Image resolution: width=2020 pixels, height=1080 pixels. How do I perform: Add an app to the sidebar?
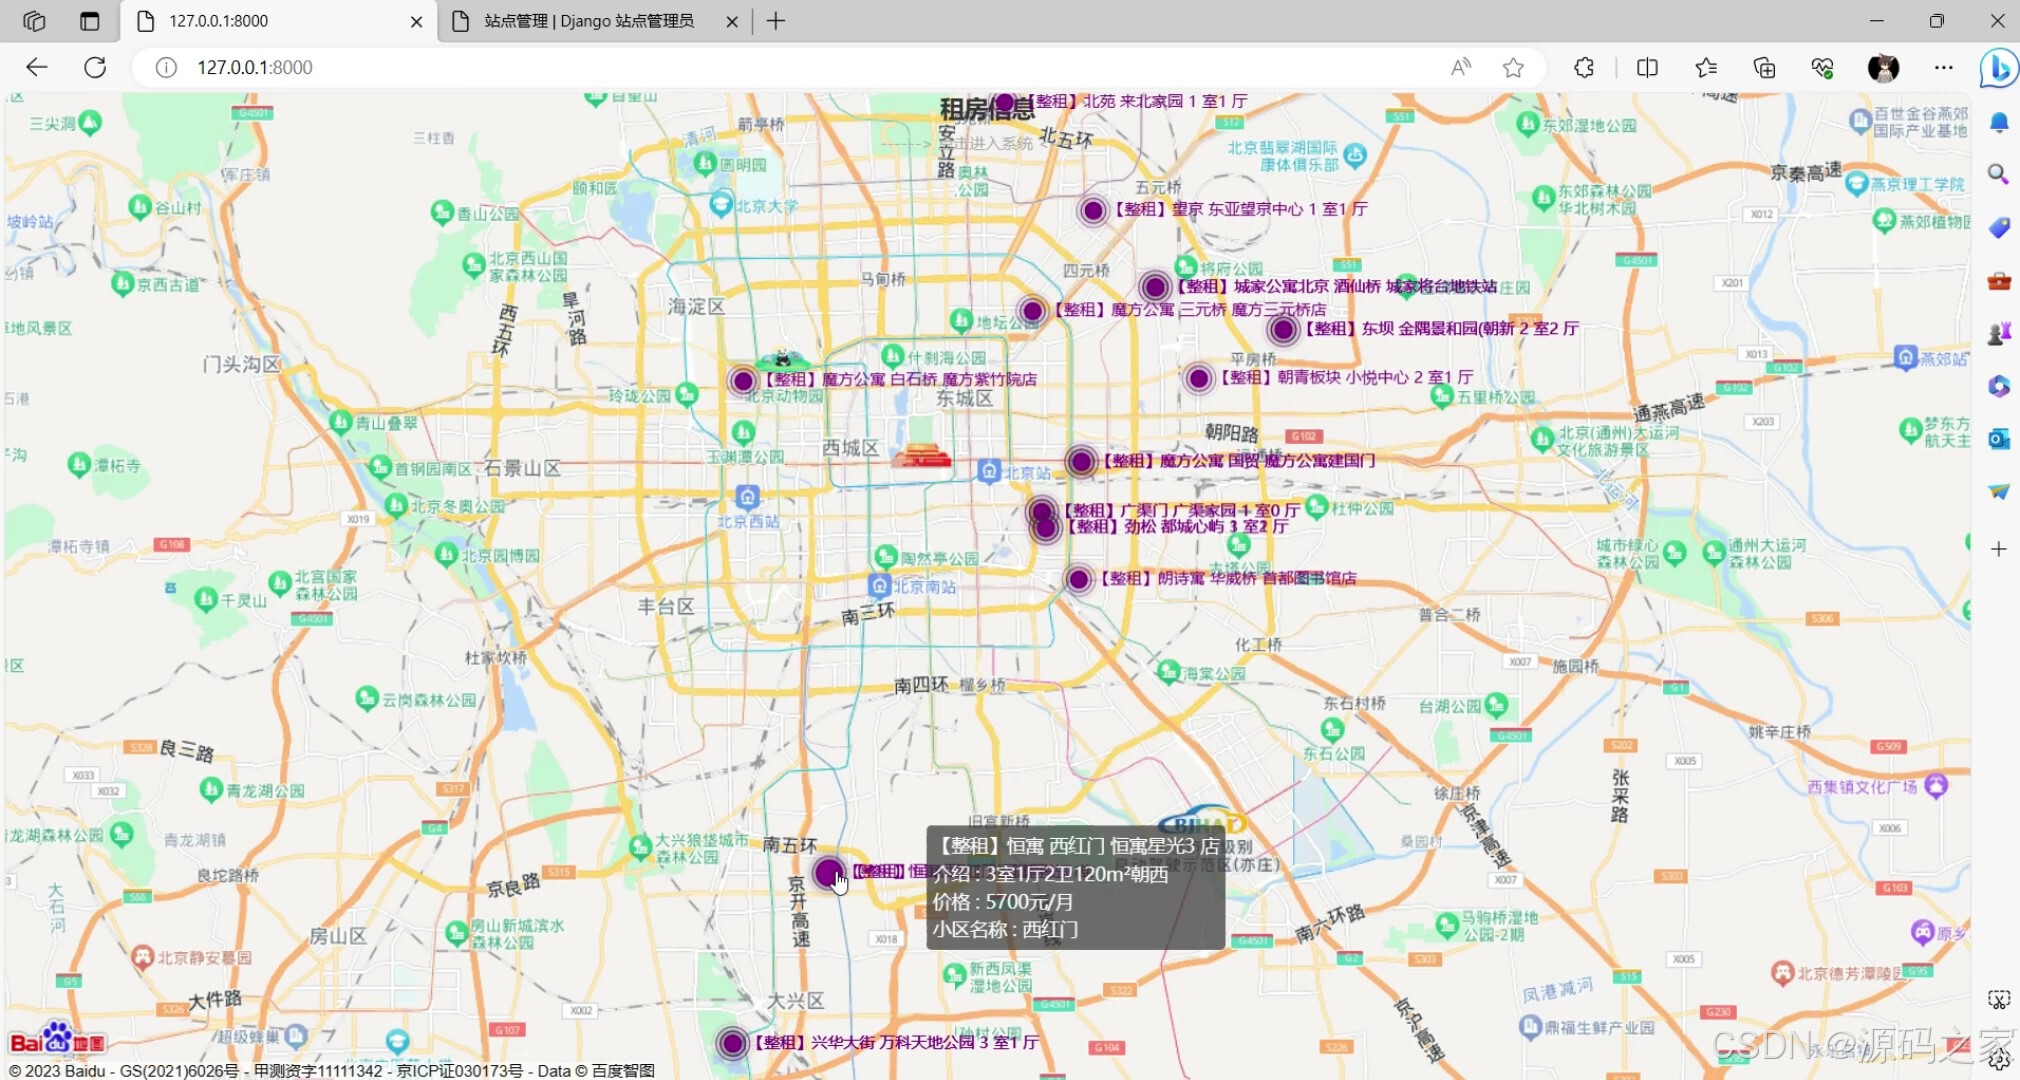(1999, 549)
